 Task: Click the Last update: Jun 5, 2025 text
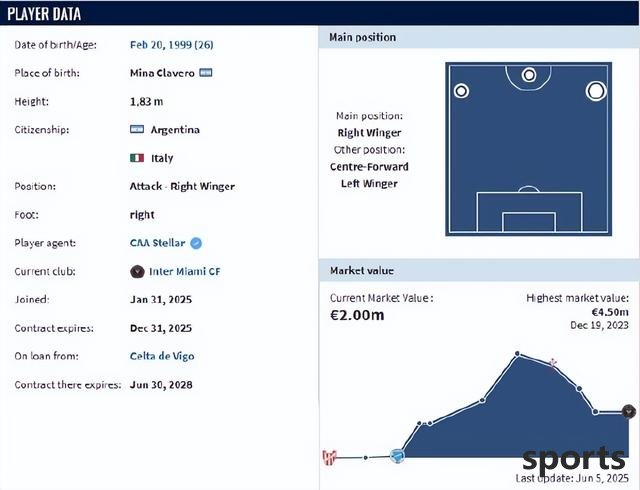pyautogui.click(x=572, y=478)
